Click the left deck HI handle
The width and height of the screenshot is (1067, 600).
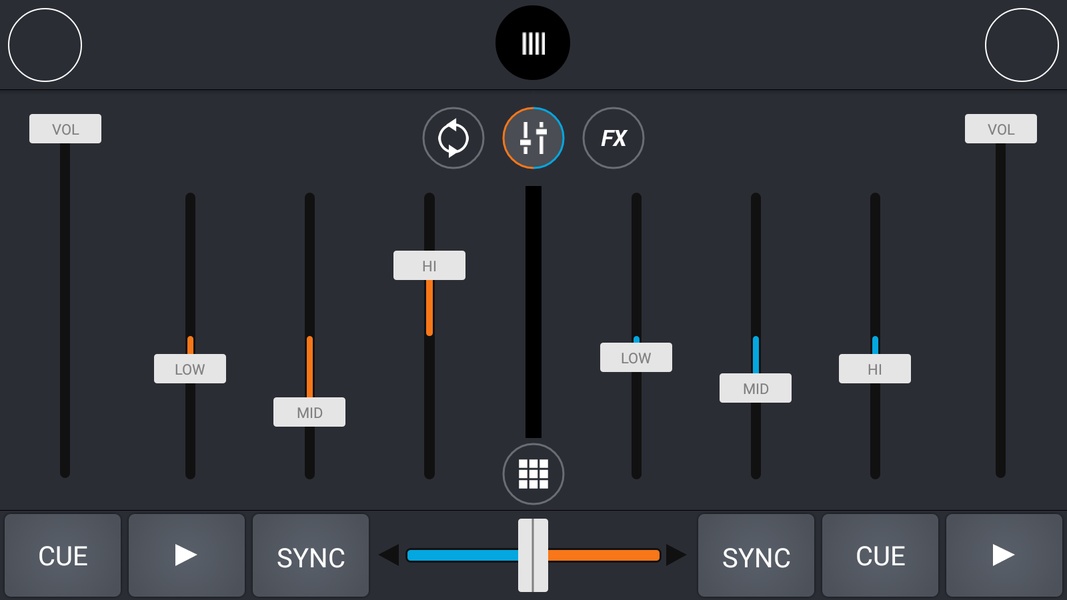click(x=429, y=265)
